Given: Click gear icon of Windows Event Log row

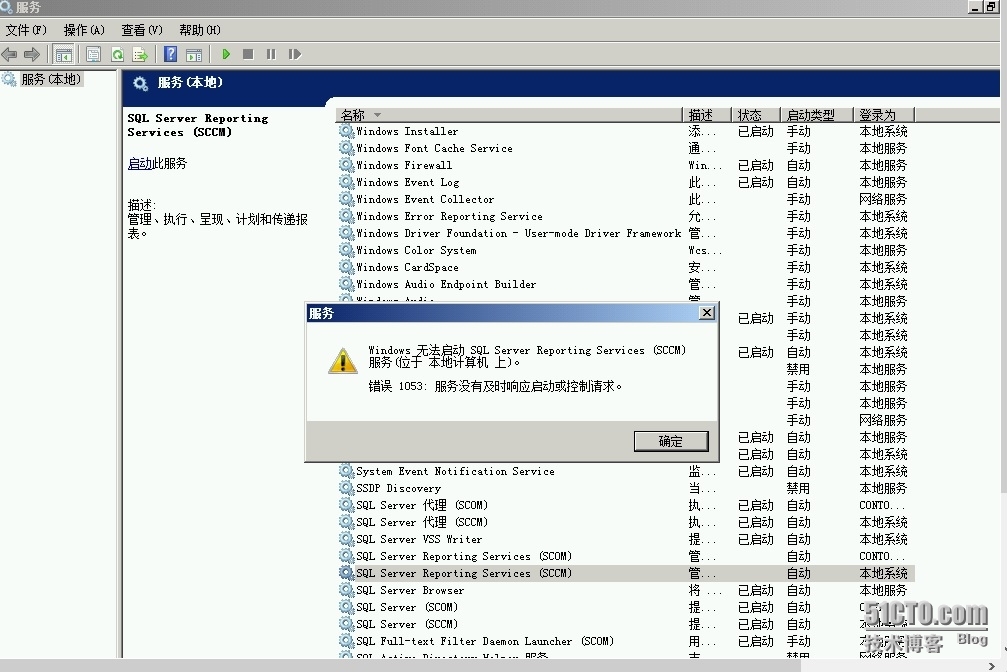Looking at the screenshot, I should (x=347, y=182).
